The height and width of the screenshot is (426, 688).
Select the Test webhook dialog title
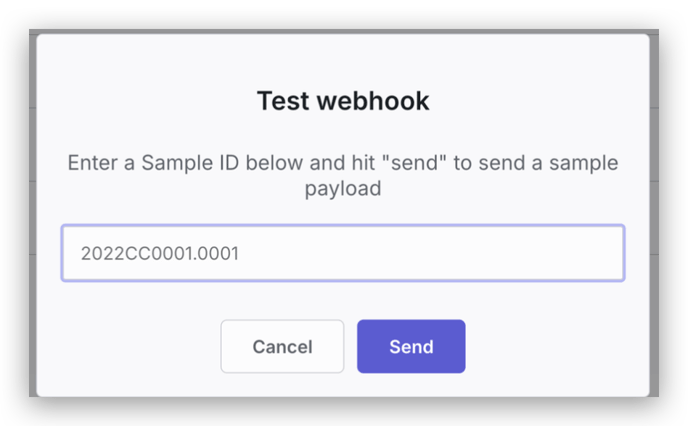point(343,100)
